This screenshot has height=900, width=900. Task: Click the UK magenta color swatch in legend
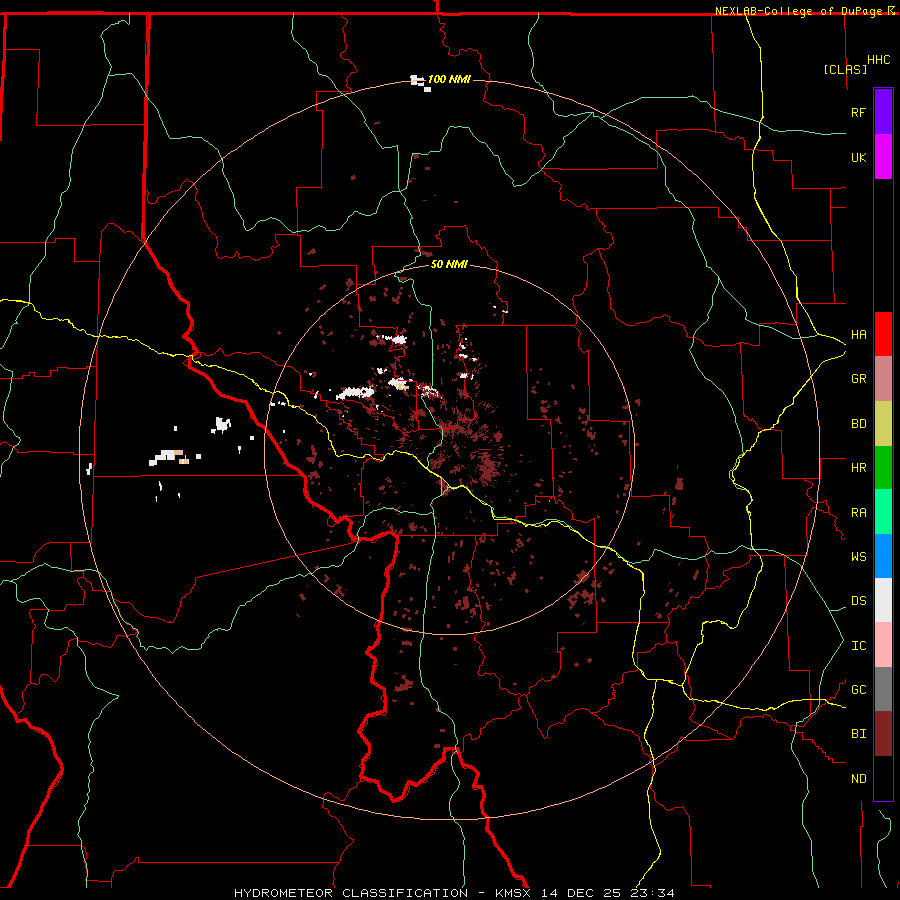tap(883, 157)
